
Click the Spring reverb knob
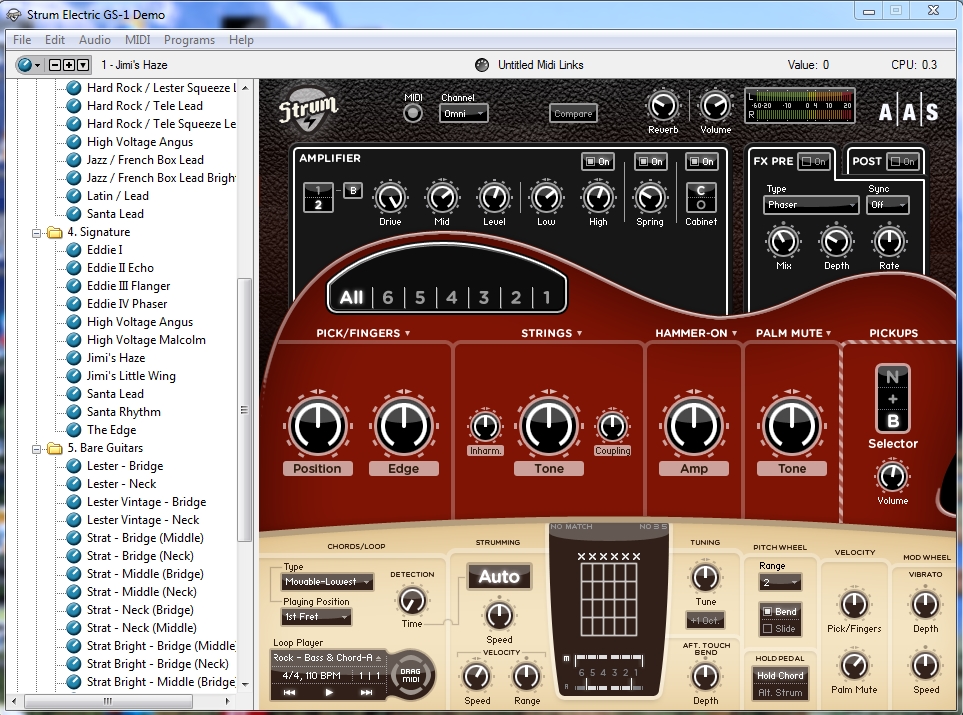[x=650, y=198]
